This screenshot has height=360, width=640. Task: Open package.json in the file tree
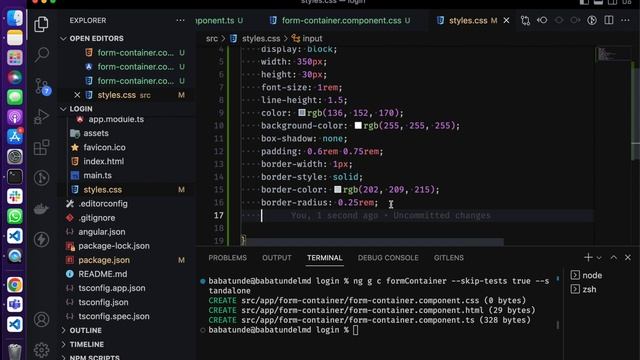coord(104,260)
